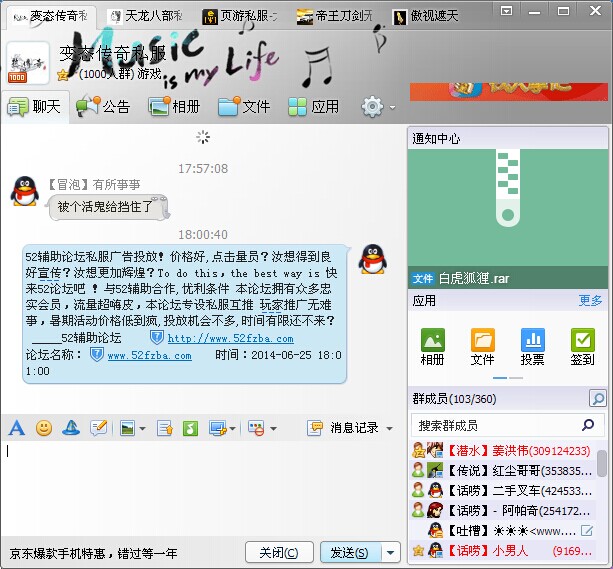The image size is (613, 569).
Task: Click the red advertisement banner
Action: tap(509, 92)
